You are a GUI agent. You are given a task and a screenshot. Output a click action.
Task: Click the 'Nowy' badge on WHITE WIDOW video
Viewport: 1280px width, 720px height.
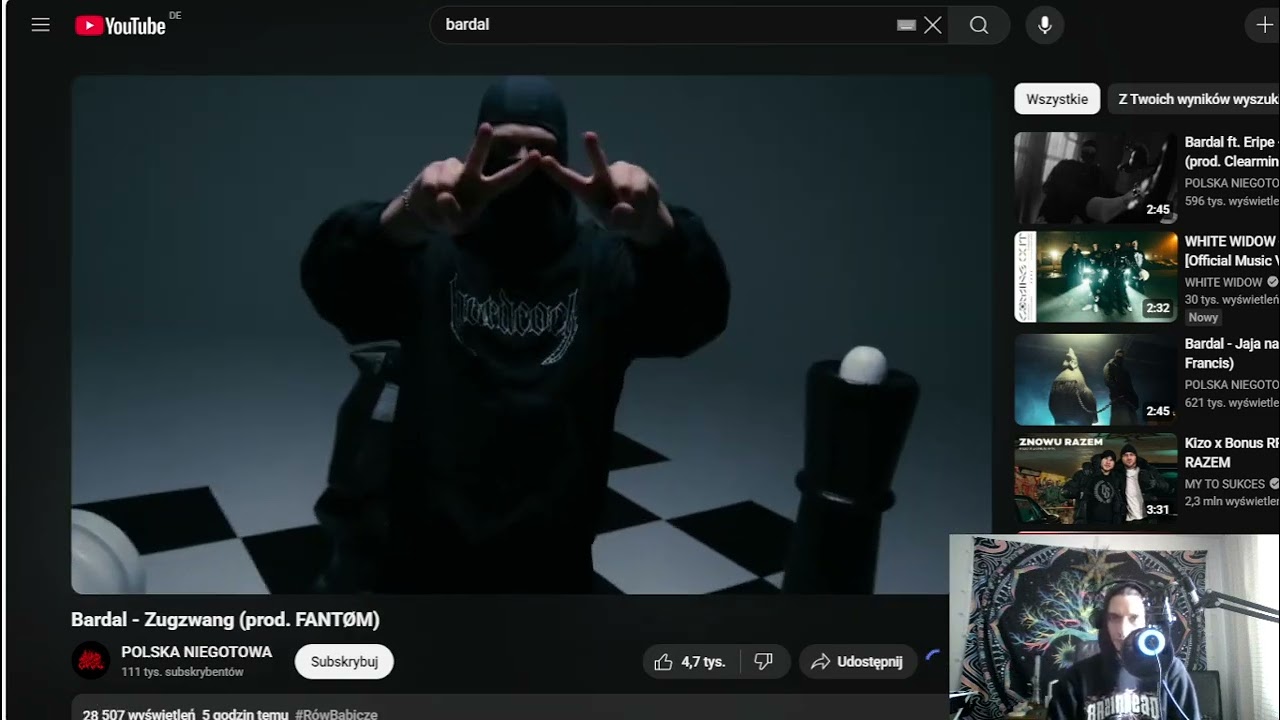(x=1203, y=317)
